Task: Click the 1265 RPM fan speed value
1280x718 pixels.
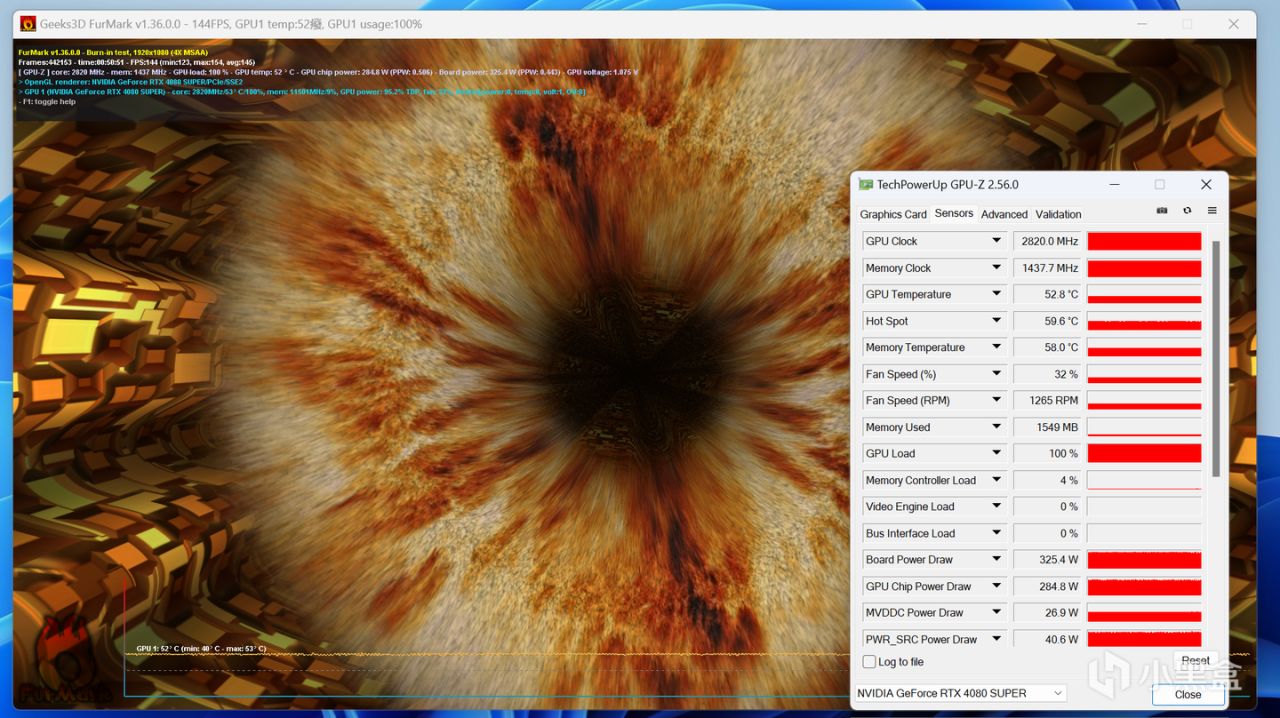Action: click(x=1048, y=400)
